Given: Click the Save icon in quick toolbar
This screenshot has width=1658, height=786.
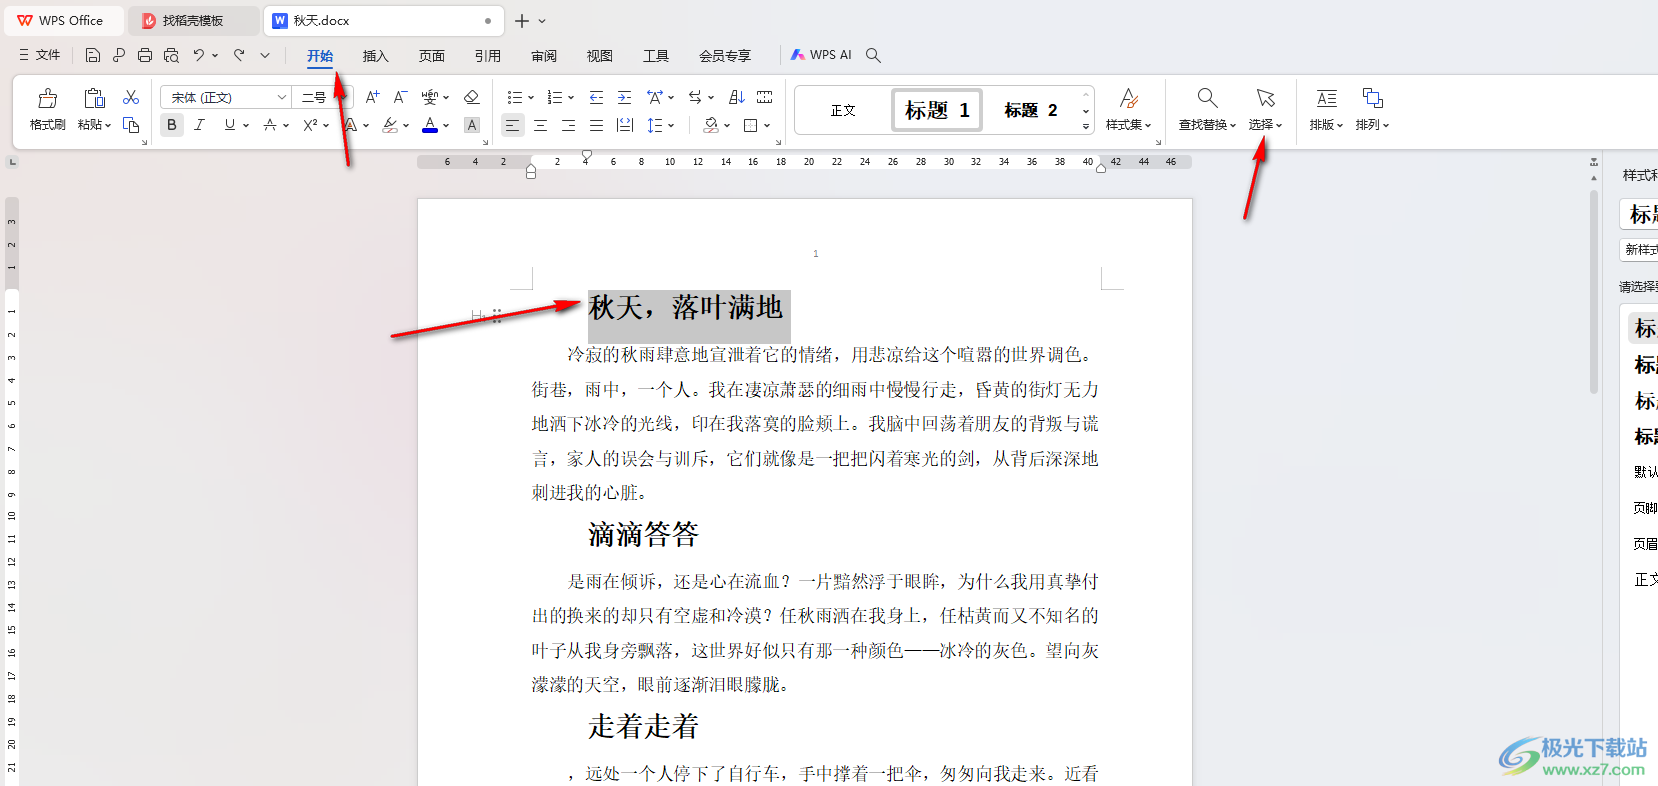Looking at the screenshot, I should pyautogui.click(x=93, y=55).
